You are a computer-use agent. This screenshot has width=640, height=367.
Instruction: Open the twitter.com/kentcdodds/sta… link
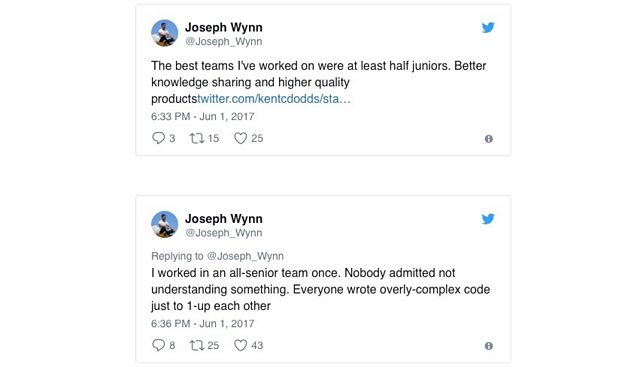coord(273,99)
